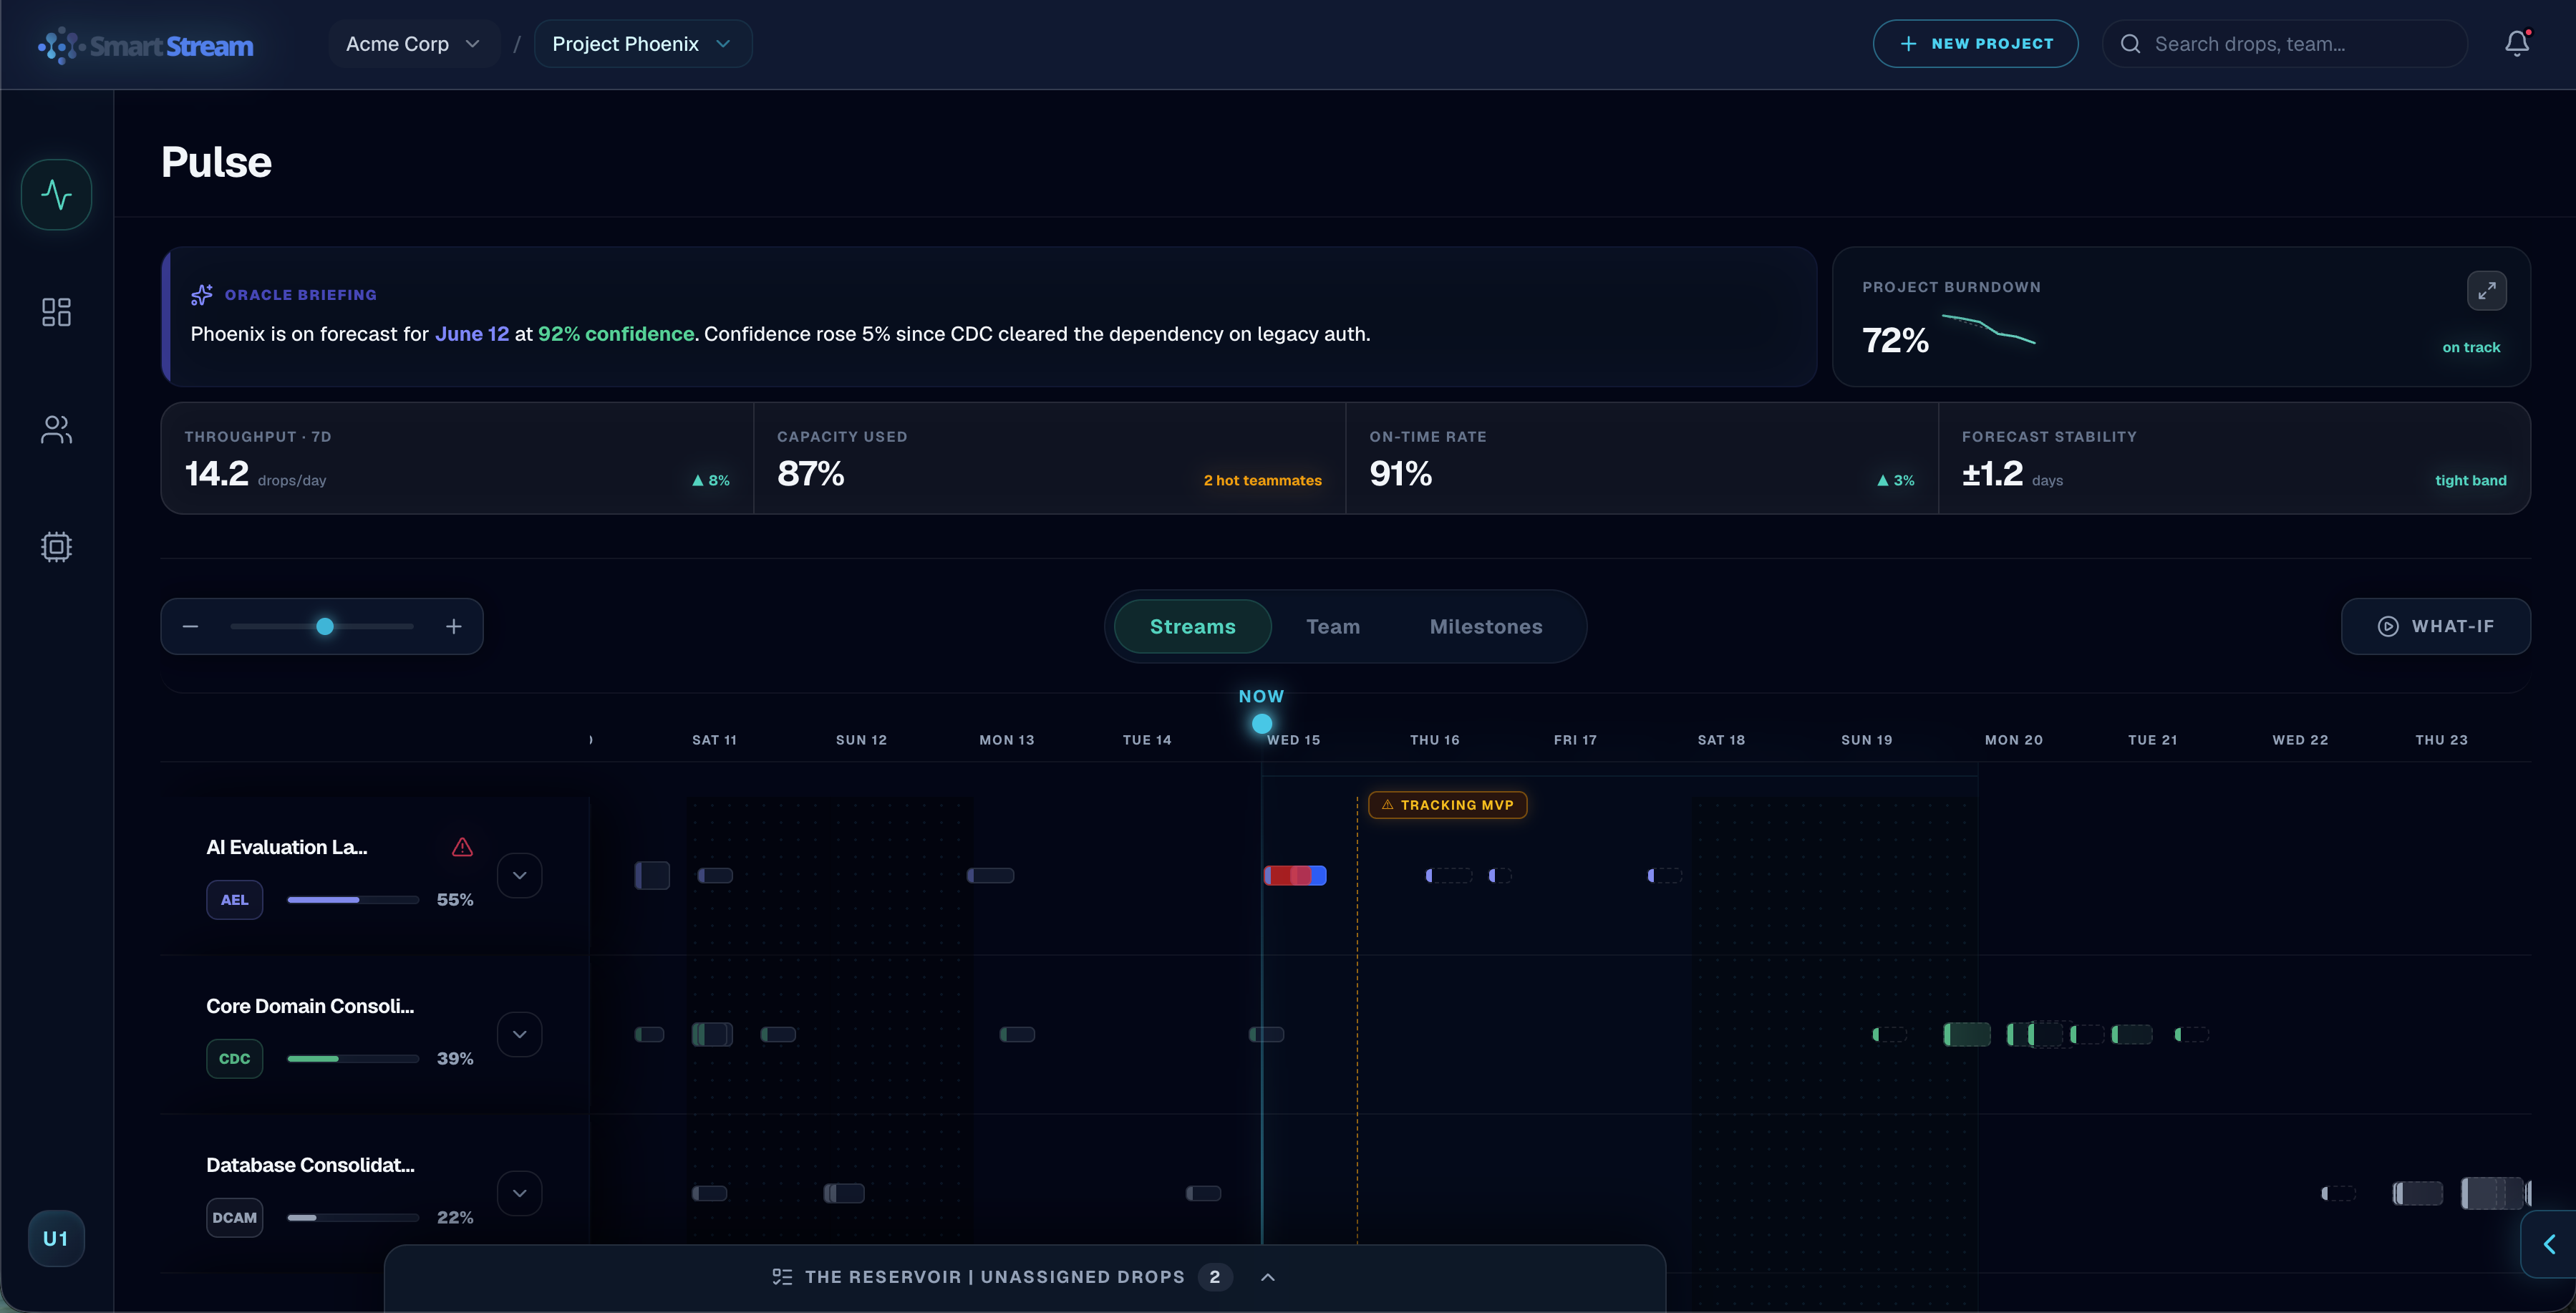Open the notifications bell

pos(2517,43)
